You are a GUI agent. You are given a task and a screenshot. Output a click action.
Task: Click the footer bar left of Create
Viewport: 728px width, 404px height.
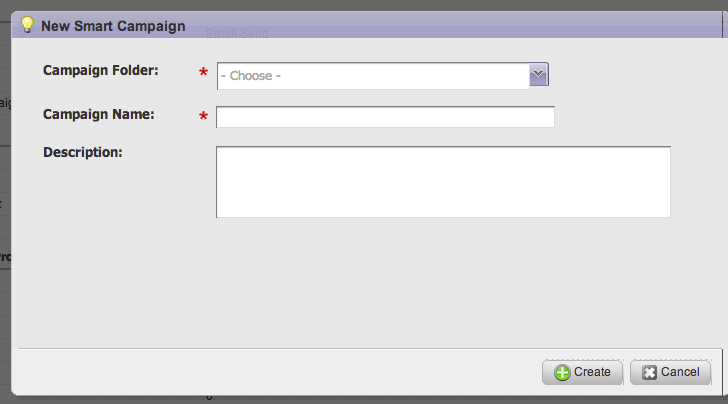(x=280, y=371)
